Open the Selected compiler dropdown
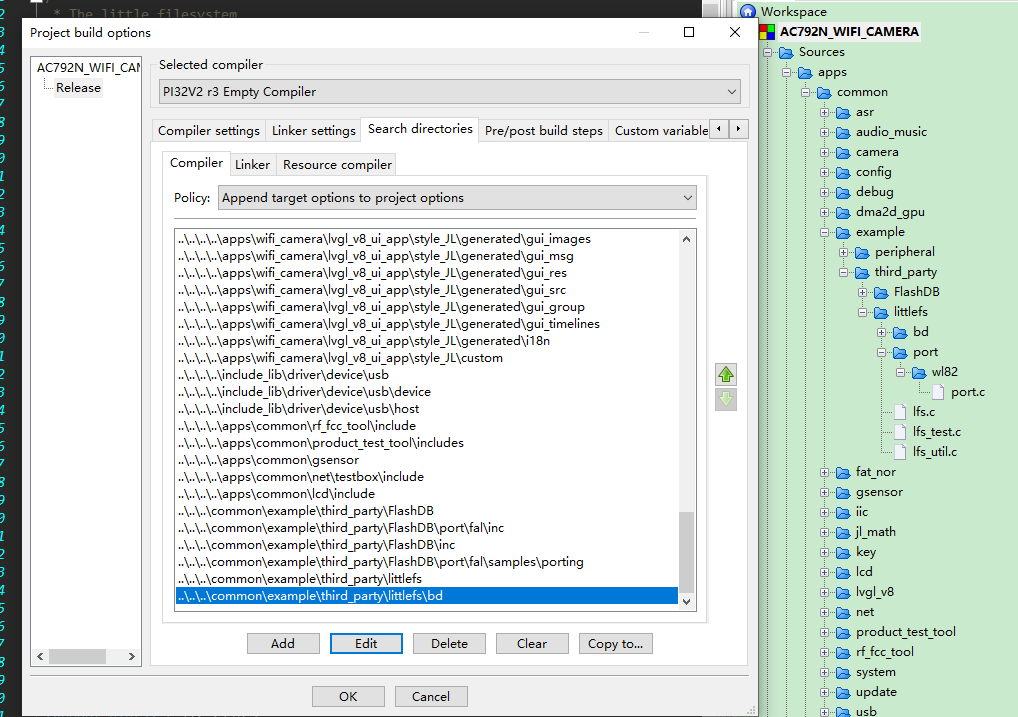Viewport: 1018px width, 717px height. pos(449,92)
